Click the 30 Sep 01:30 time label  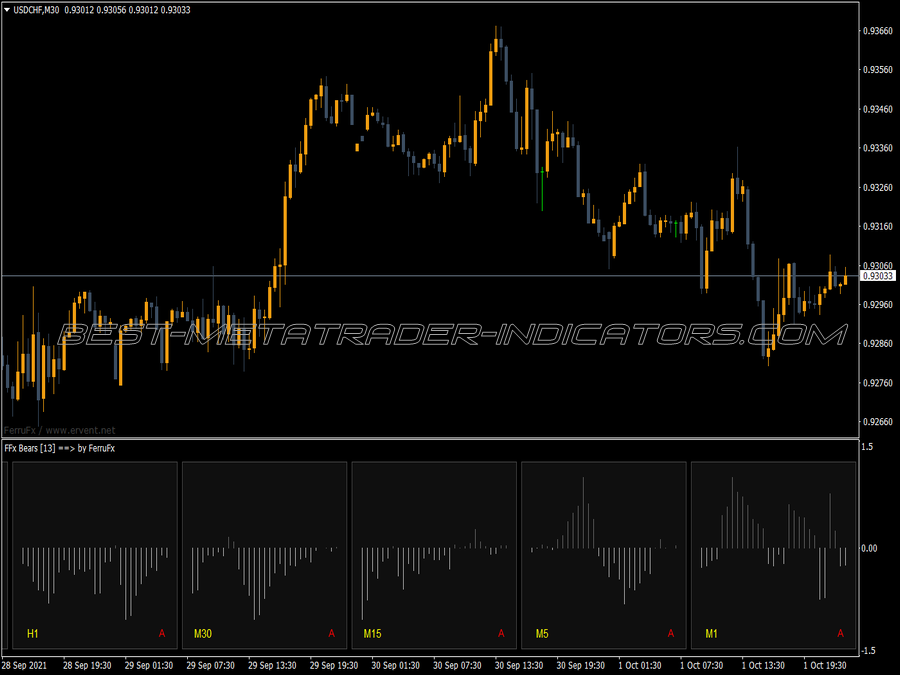click(x=395, y=665)
